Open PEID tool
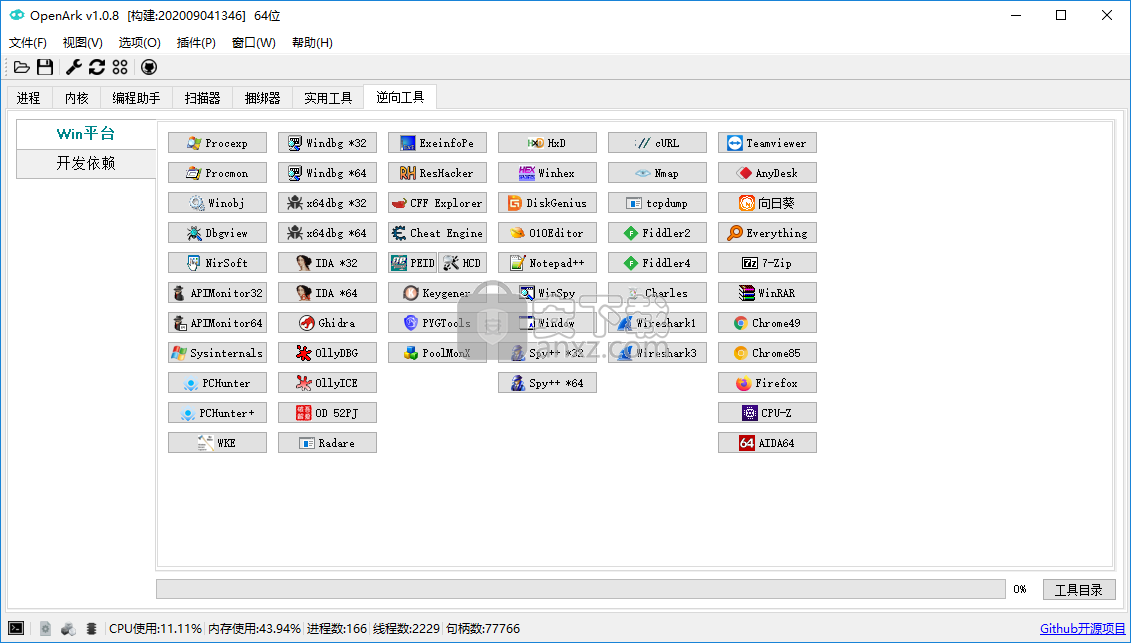Viewport: 1131px width, 643px height. pos(413,263)
